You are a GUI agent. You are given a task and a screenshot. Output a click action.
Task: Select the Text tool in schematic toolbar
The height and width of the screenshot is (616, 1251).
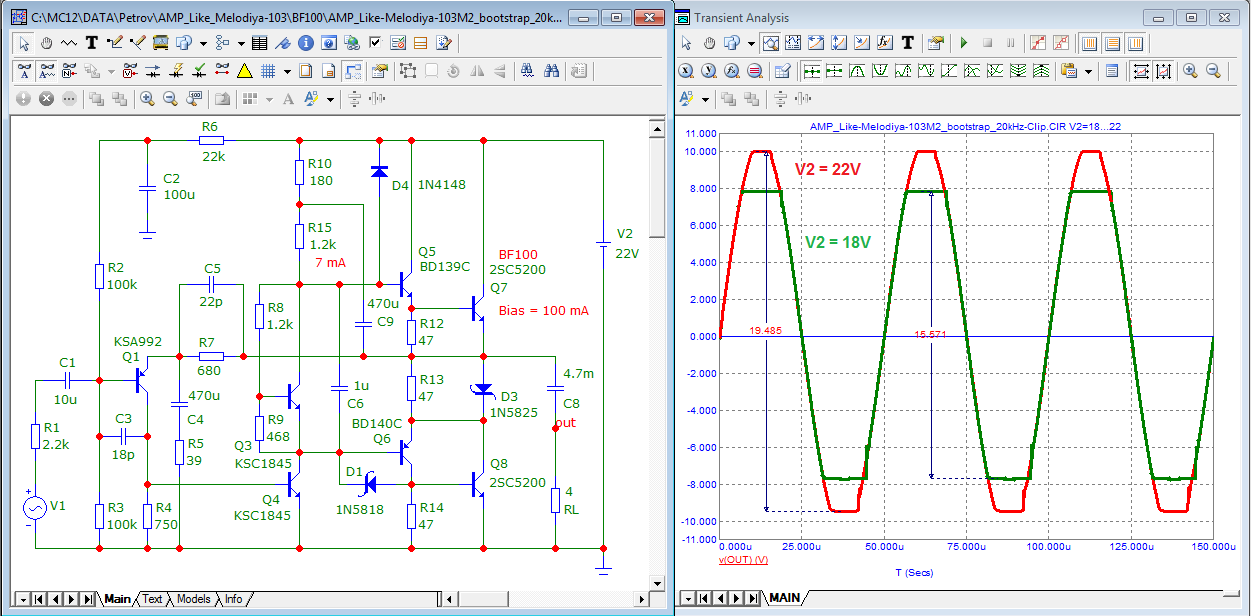point(91,43)
